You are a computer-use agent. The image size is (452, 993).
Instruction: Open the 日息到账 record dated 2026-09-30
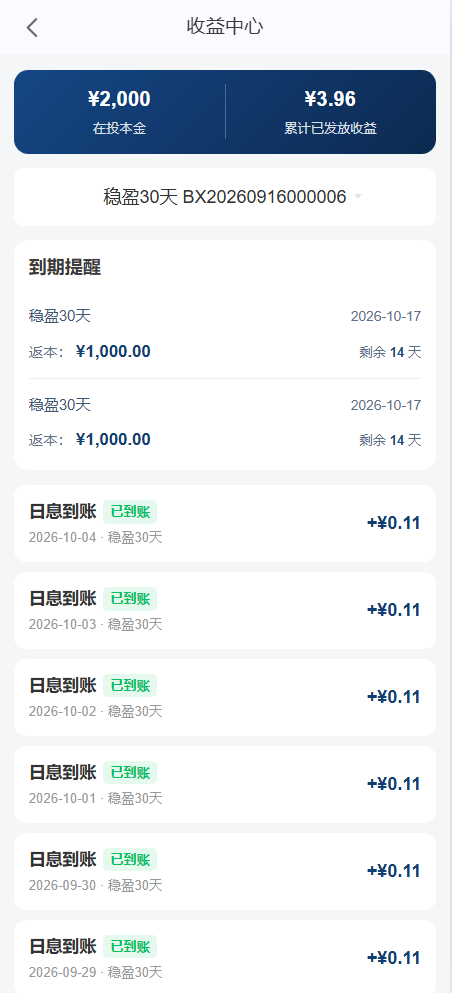(225, 871)
